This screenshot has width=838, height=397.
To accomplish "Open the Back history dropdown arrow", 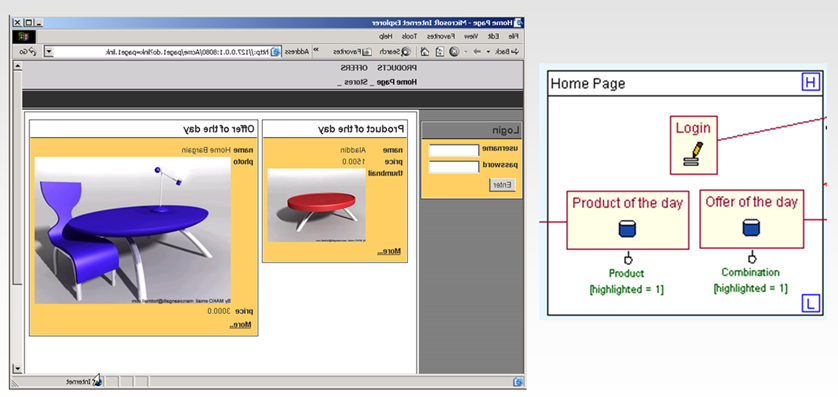I will point(488,52).
